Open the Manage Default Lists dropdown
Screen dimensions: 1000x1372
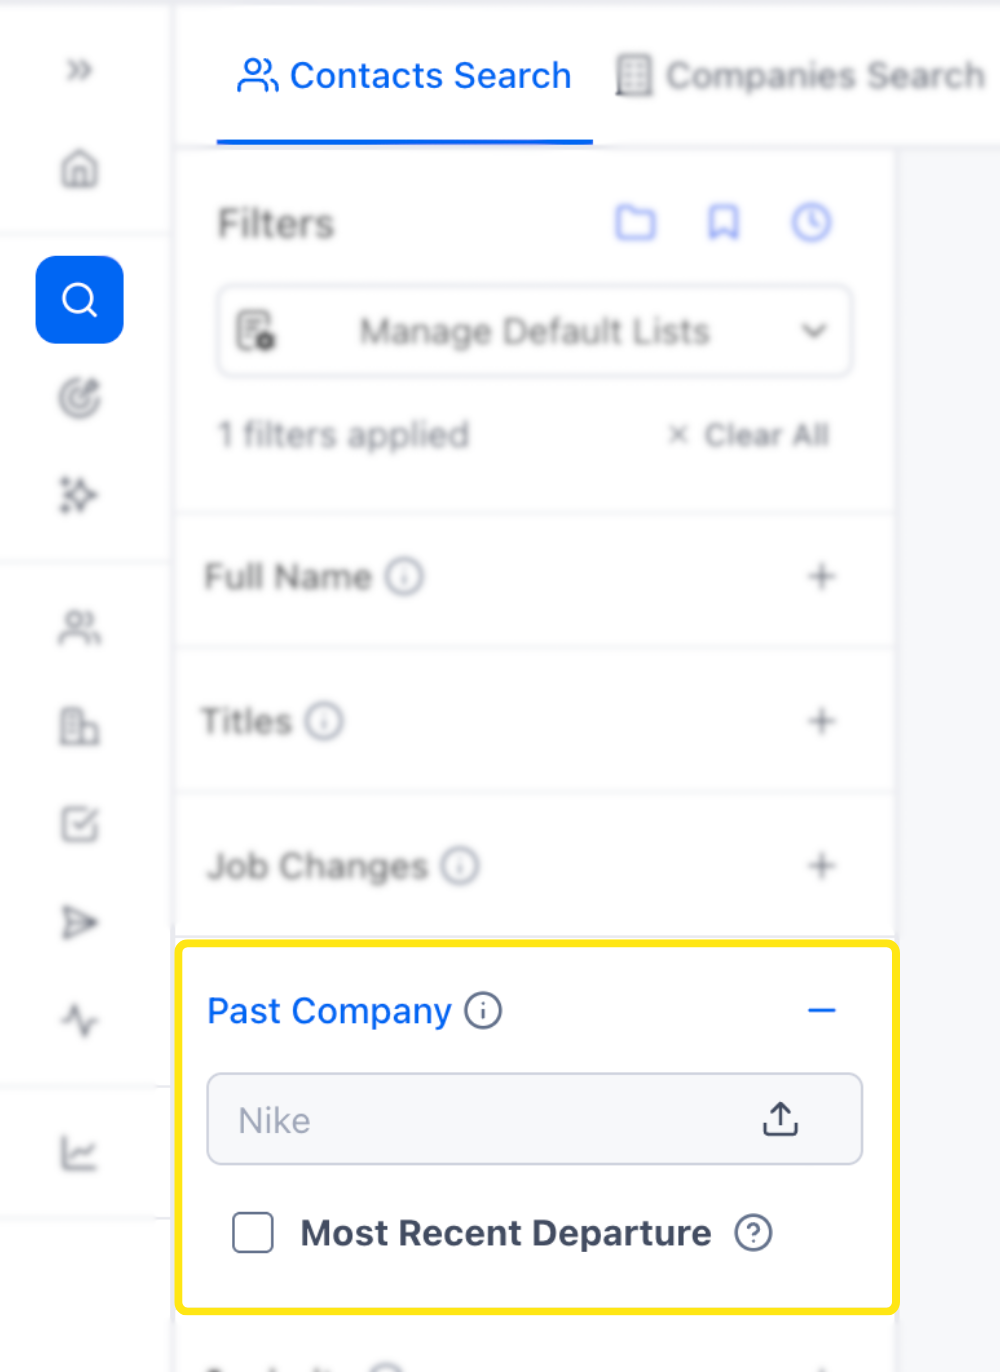tap(534, 331)
